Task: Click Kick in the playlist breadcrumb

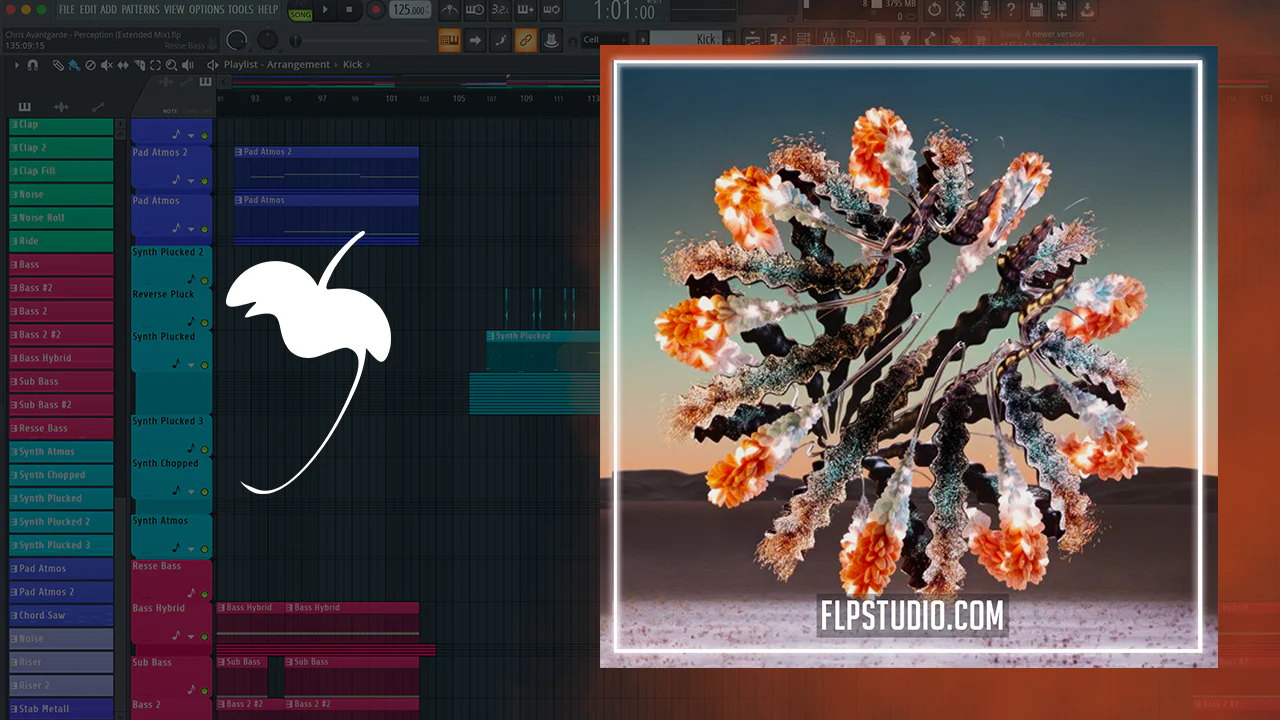Action: [352, 65]
